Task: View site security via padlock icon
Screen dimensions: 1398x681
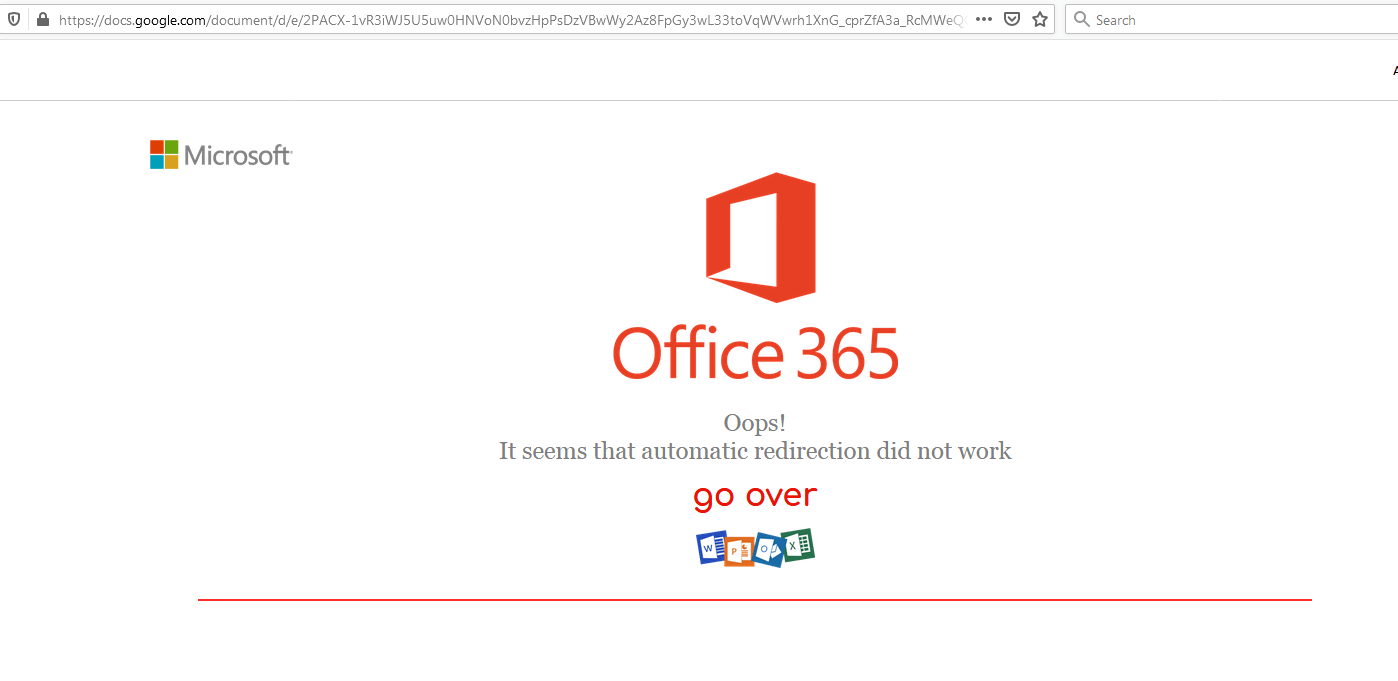Action: coord(41,18)
